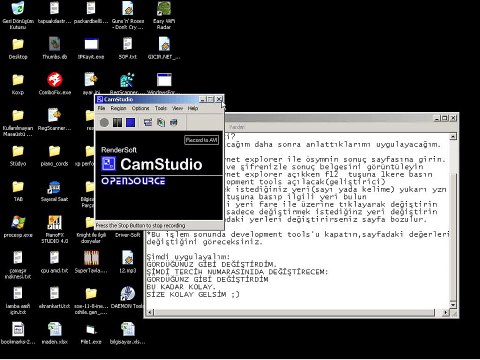Select the Desktop folder icon

[18, 44]
